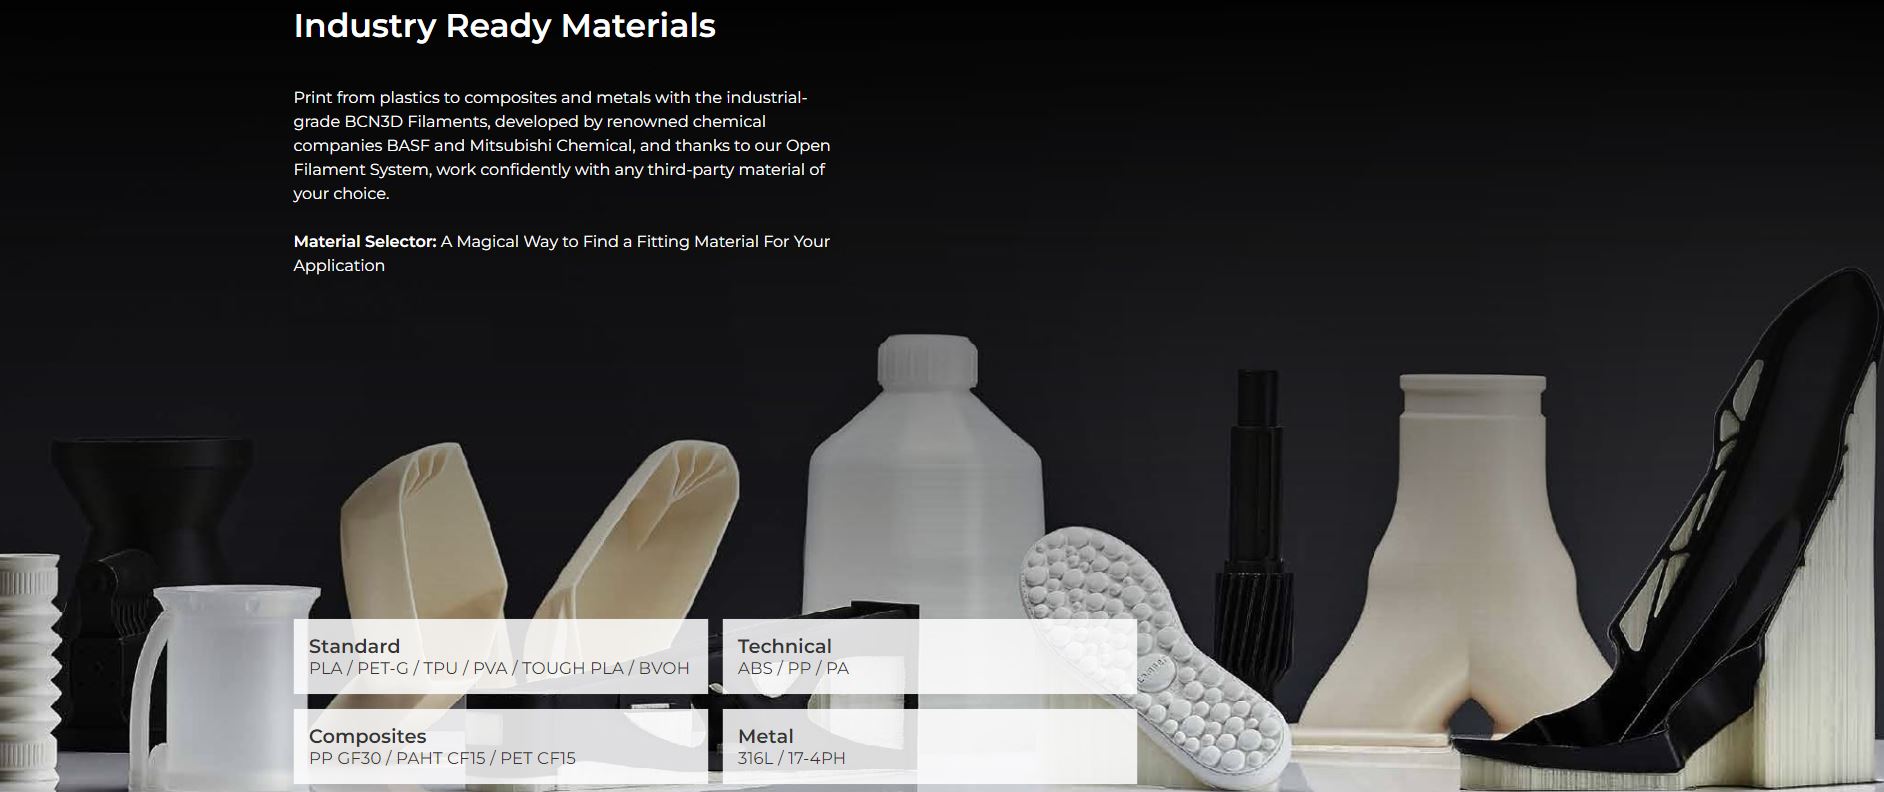Click the PP GF30 composite label
The image size is (1884, 792).
click(x=345, y=758)
